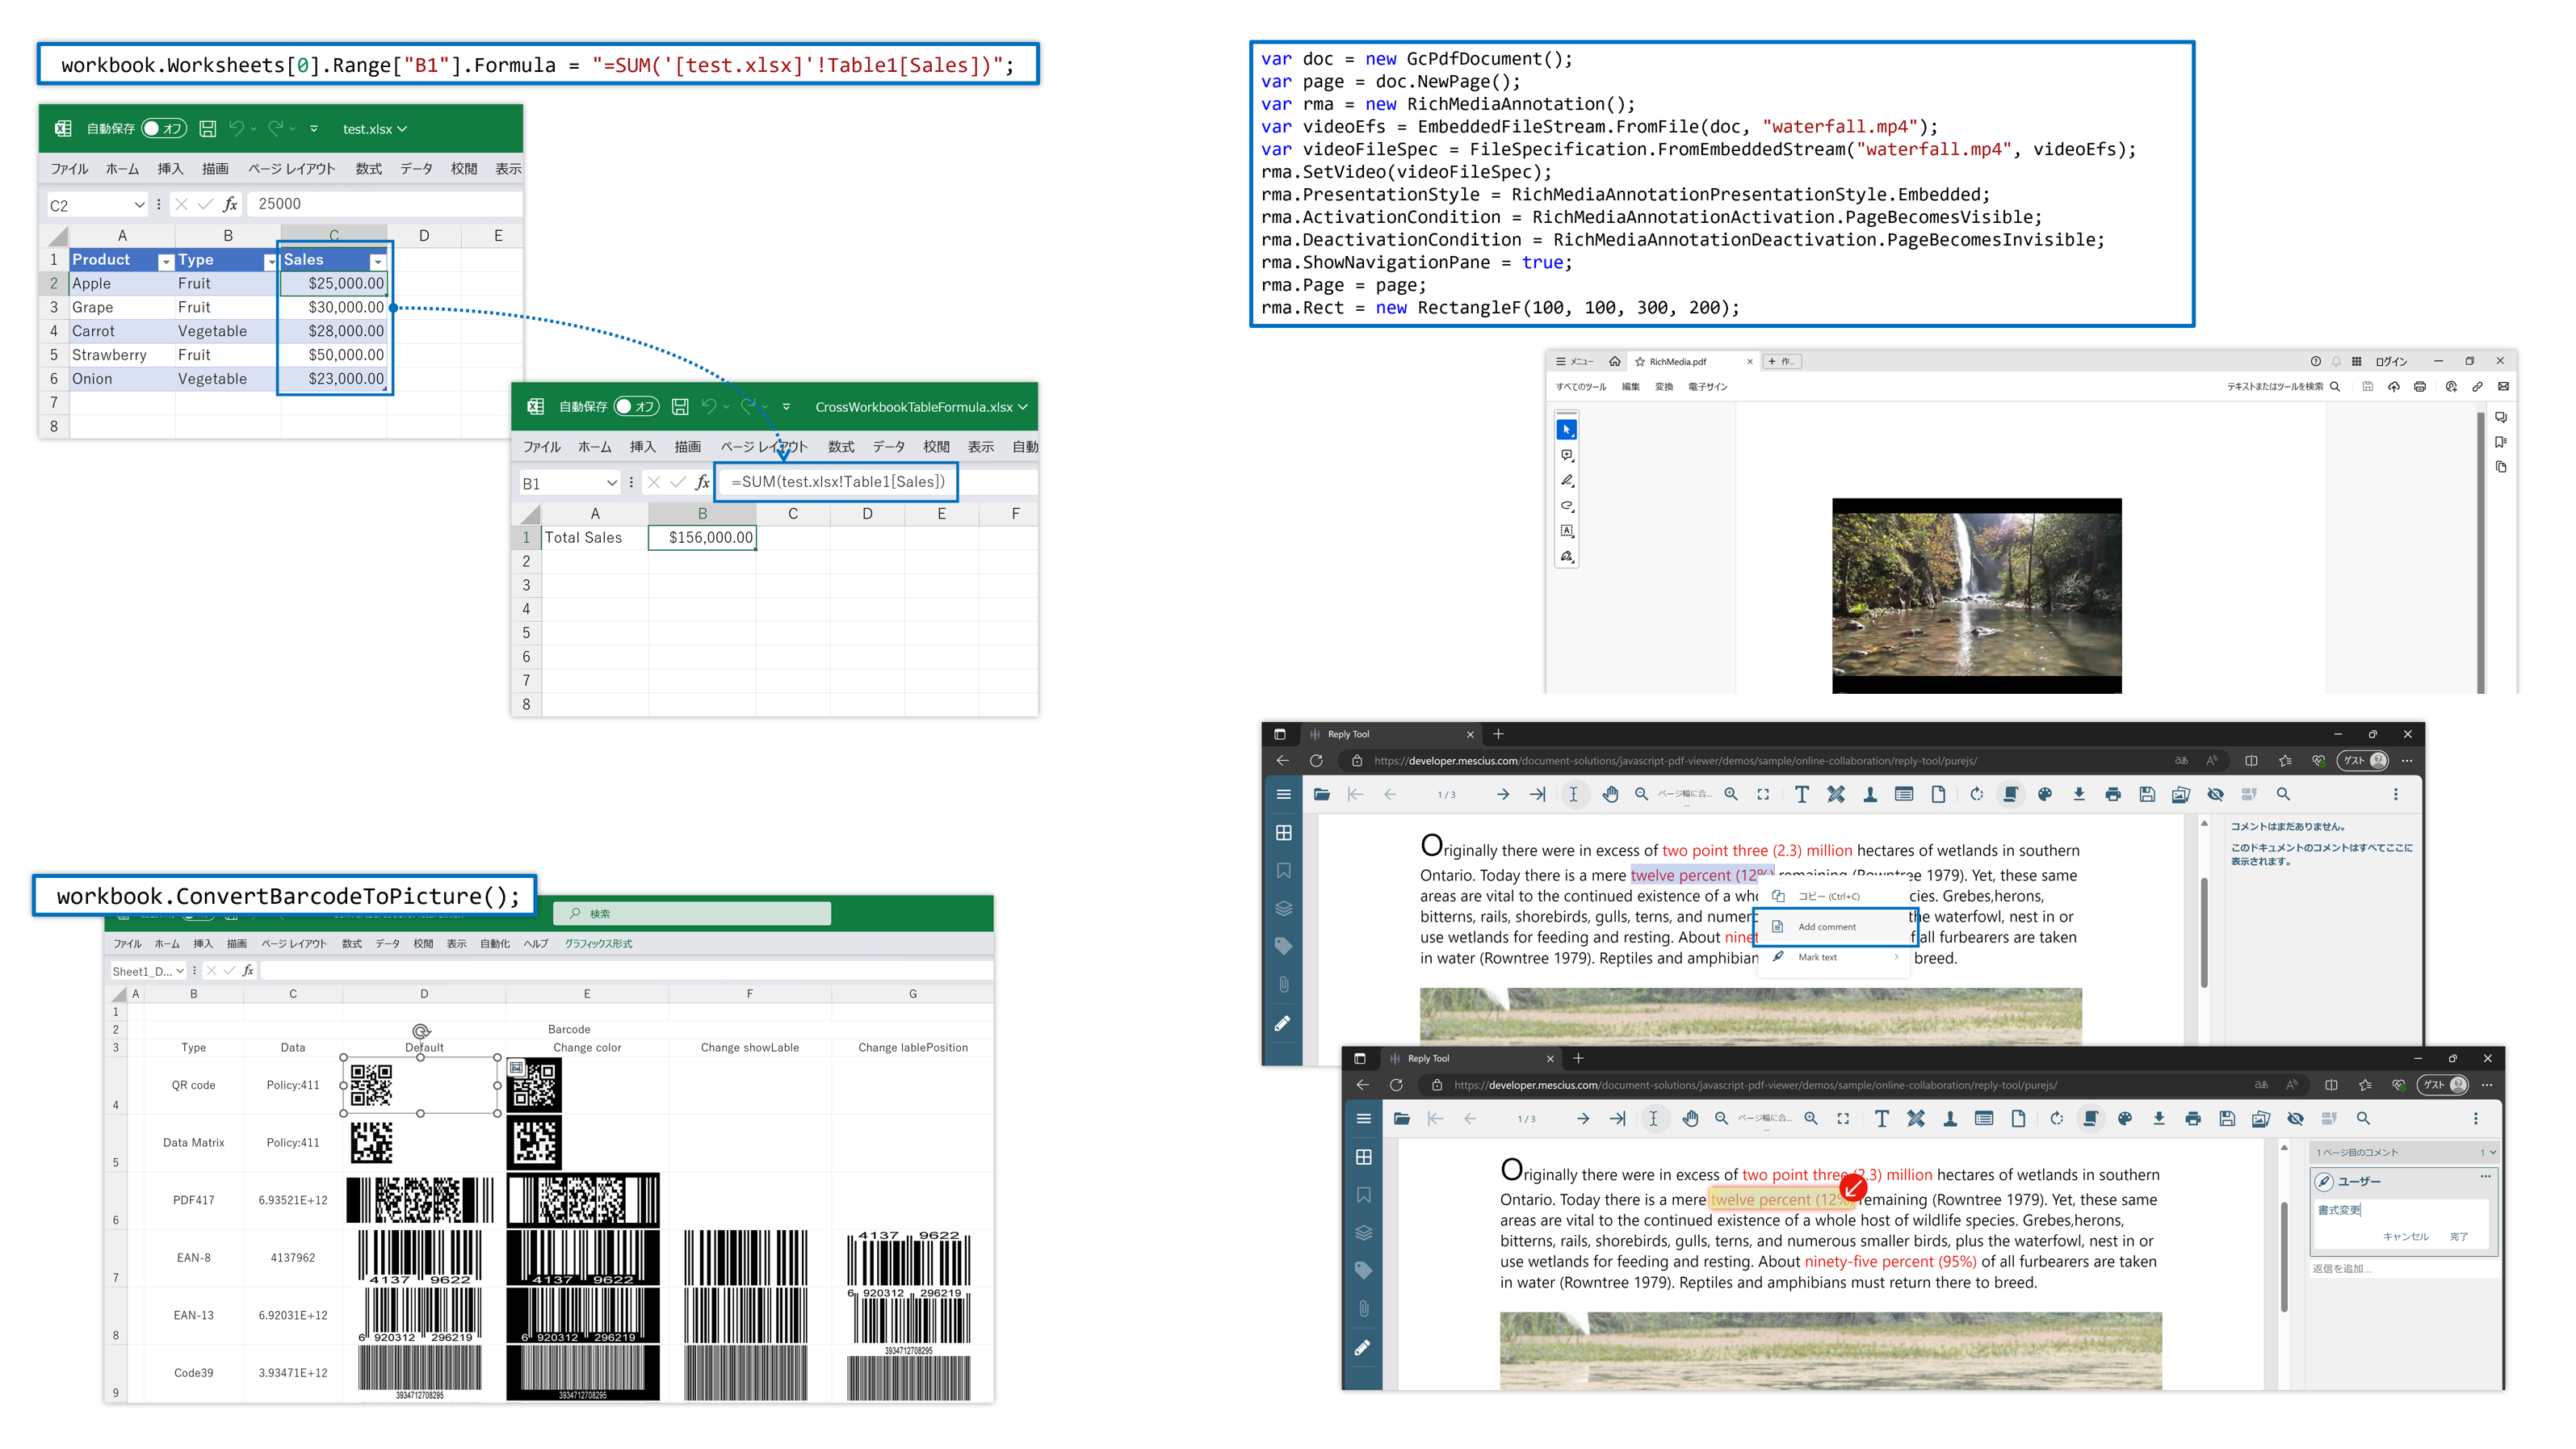Open the ファイル tab in test.xlsx
The image size is (2576, 1449).
tap(70, 169)
